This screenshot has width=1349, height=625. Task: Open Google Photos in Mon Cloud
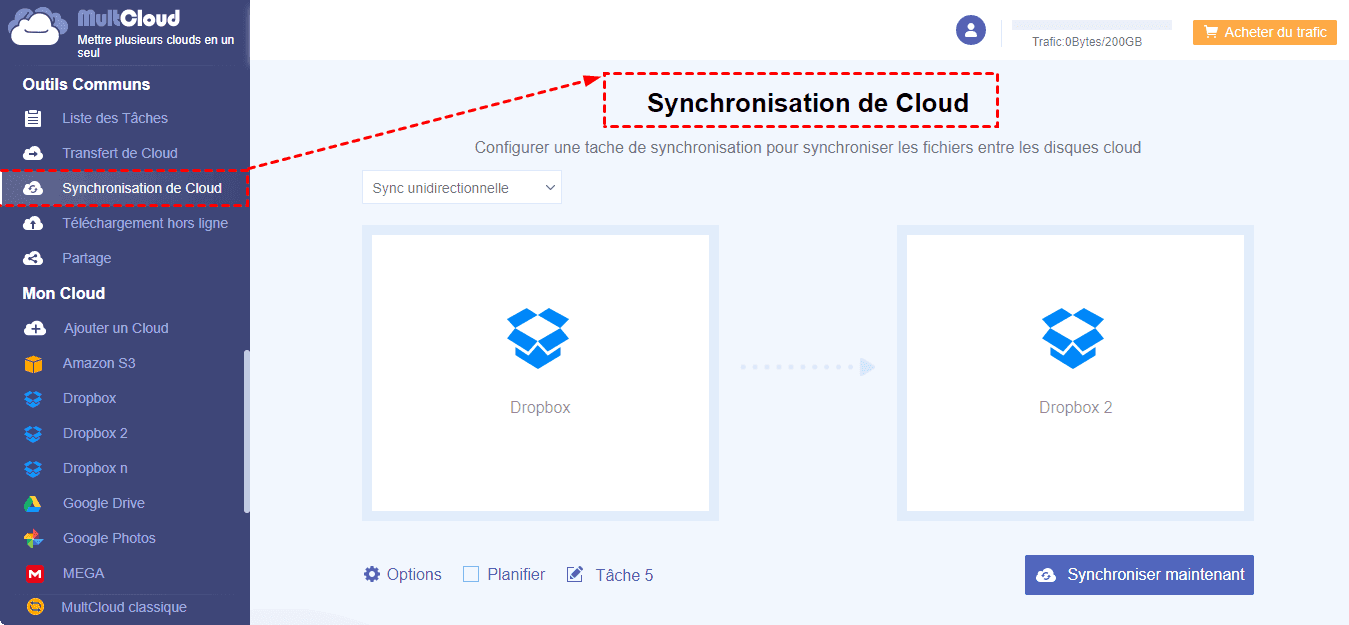pos(109,538)
